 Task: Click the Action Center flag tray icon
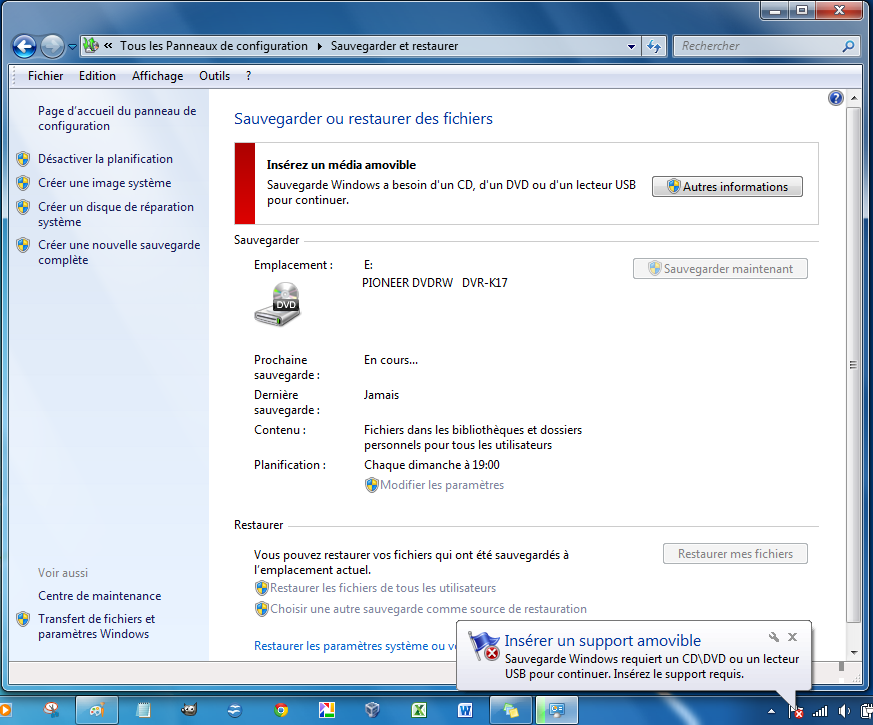click(796, 711)
